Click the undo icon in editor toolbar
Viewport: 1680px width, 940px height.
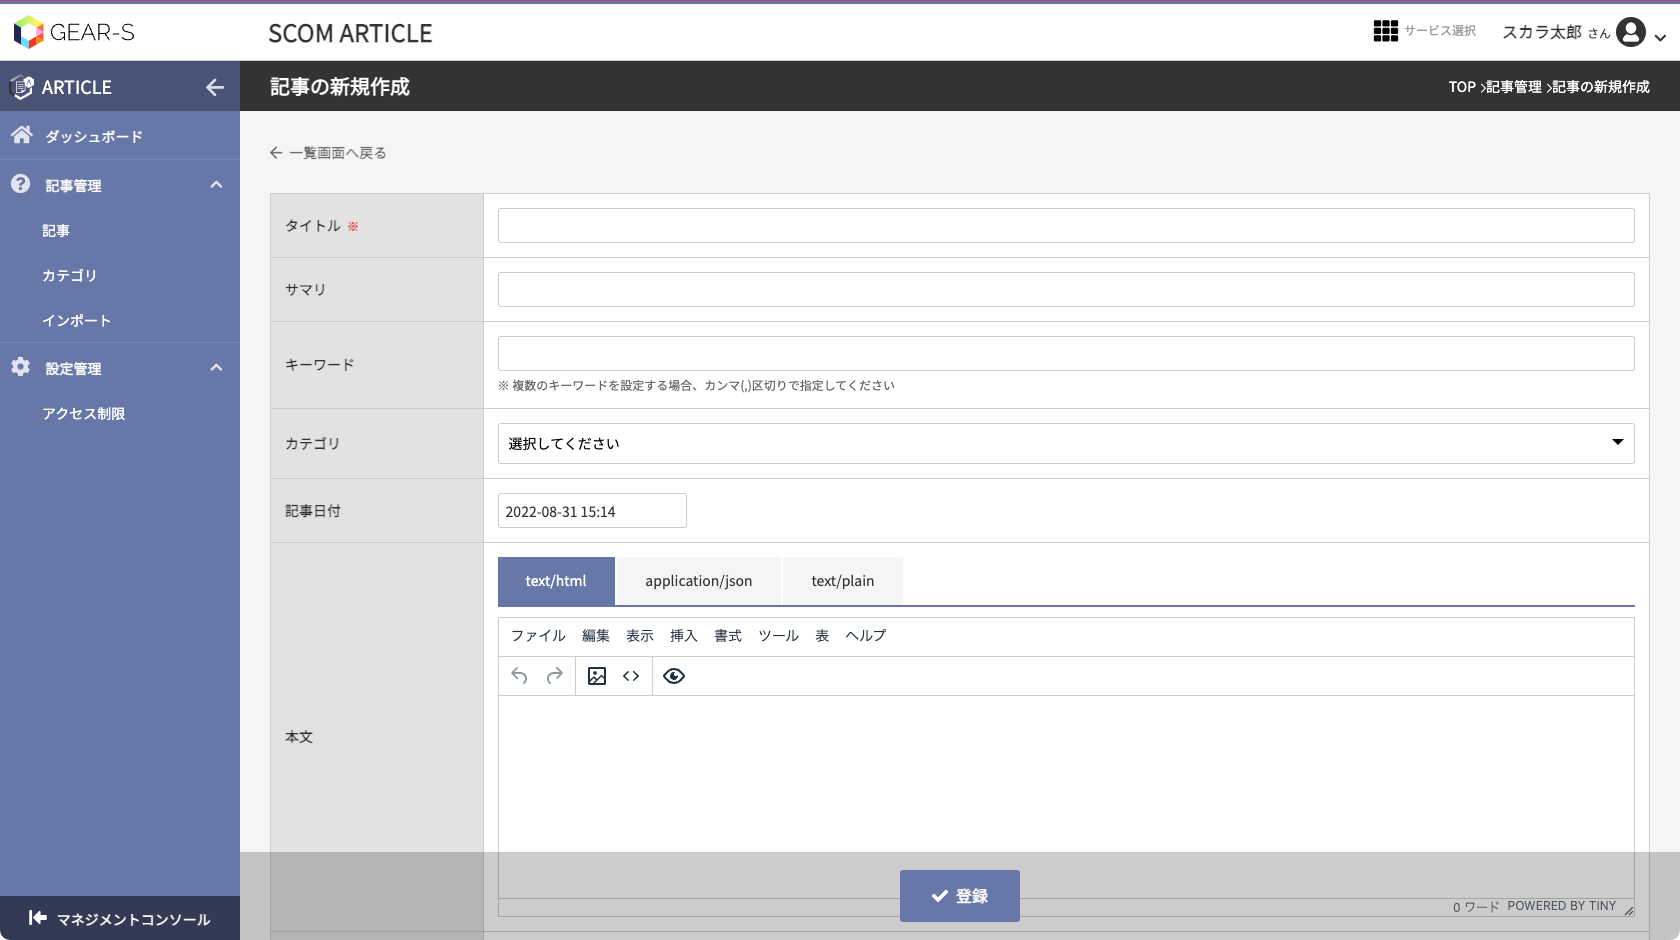point(519,676)
